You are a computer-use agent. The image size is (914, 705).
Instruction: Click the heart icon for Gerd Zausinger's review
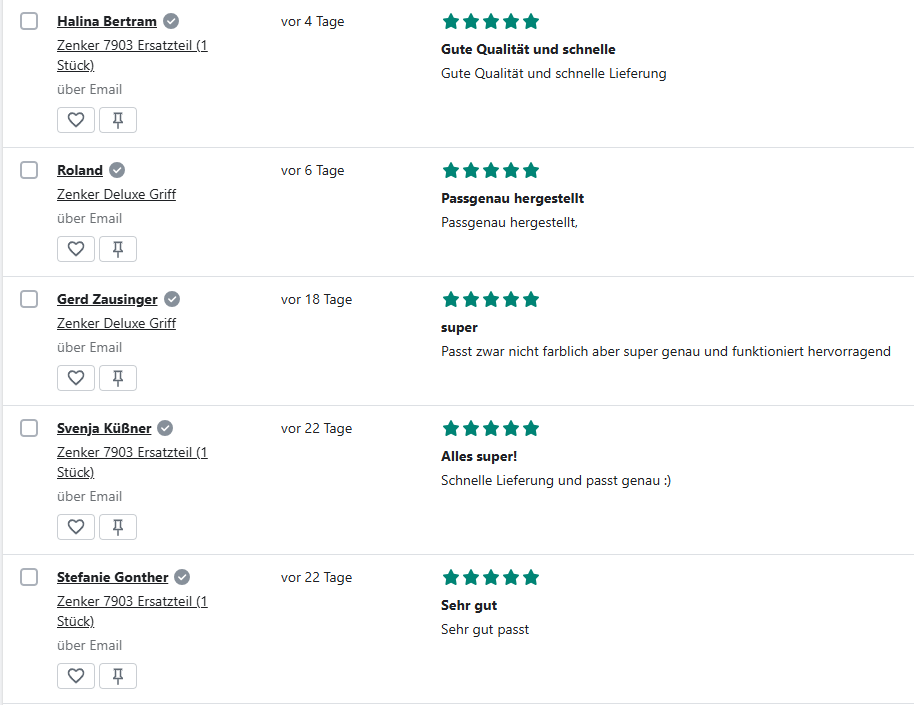point(76,378)
